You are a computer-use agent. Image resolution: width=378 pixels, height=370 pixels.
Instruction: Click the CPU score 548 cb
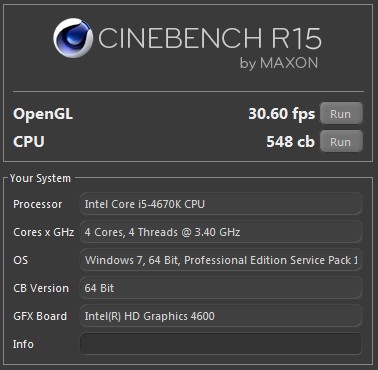[290, 142]
